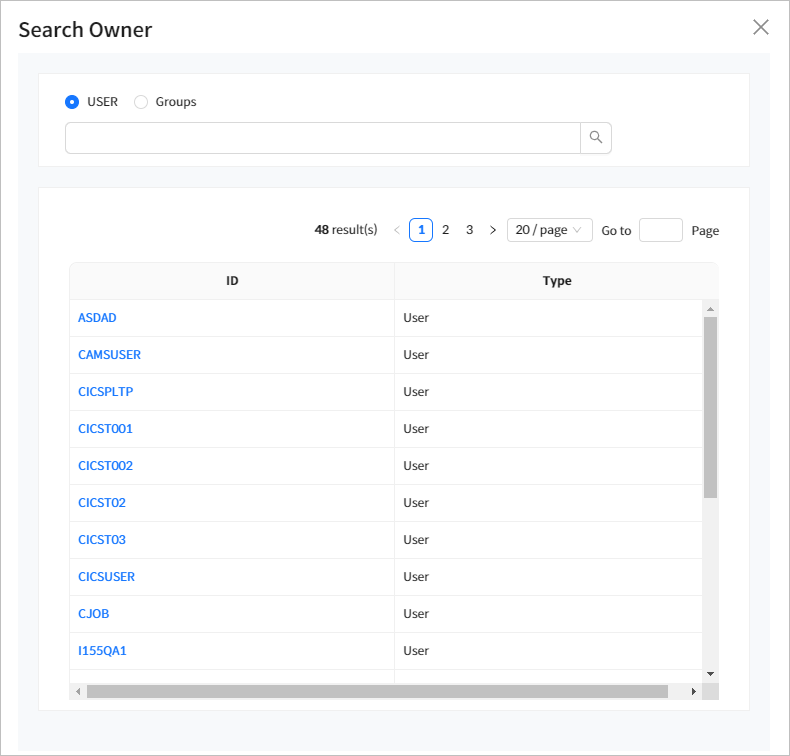Focus the owner search text field

pos(322,138)
